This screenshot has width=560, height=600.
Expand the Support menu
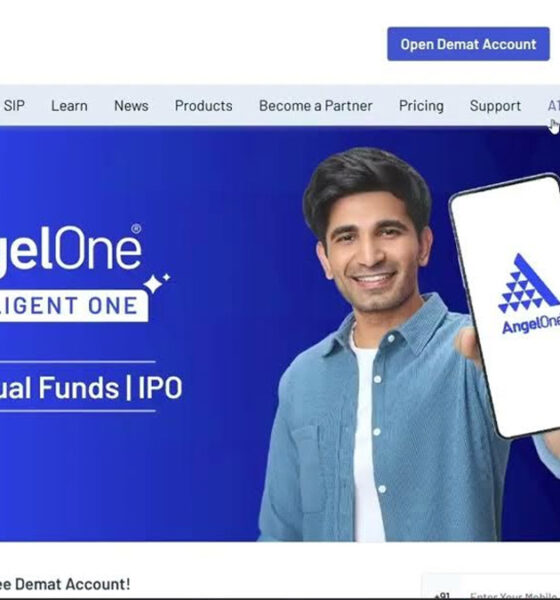(x=495, y=106)
